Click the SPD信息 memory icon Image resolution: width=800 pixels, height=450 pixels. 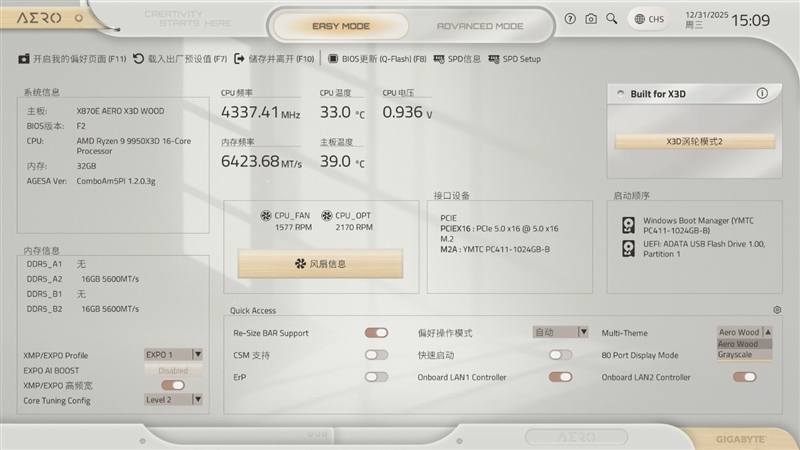click(x=439, y=59)
